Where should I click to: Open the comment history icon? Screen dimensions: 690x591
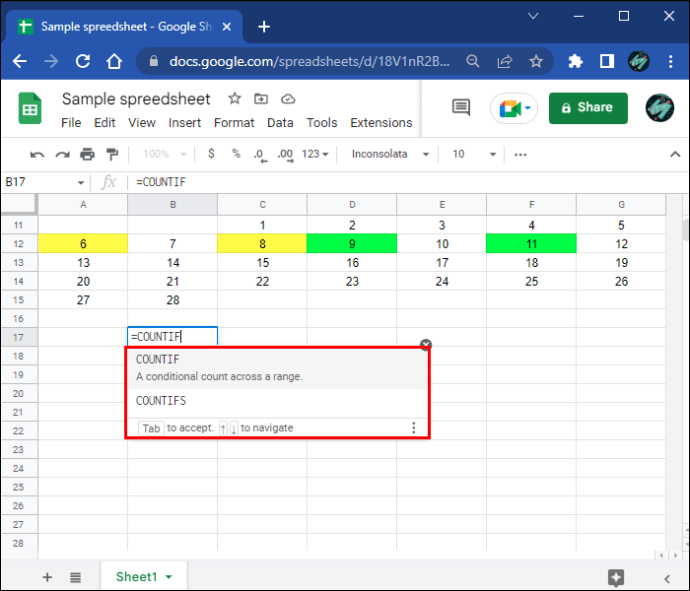(461, 107)
